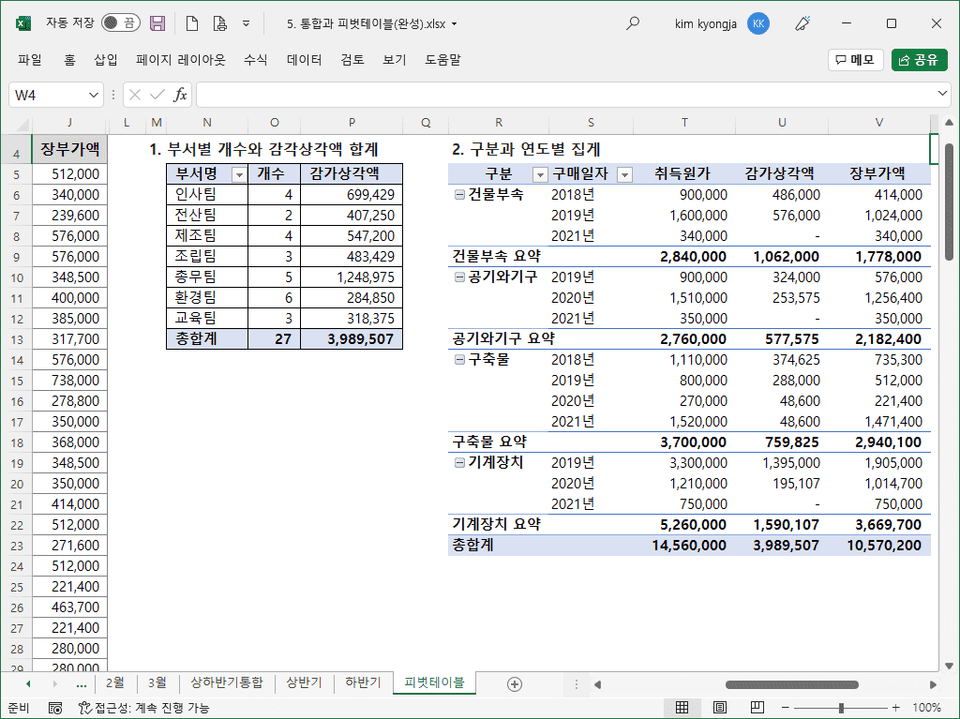This screenshot has height=719, width=960.
Task: Click vertical scroll down arrow
Action: point(948,666)
